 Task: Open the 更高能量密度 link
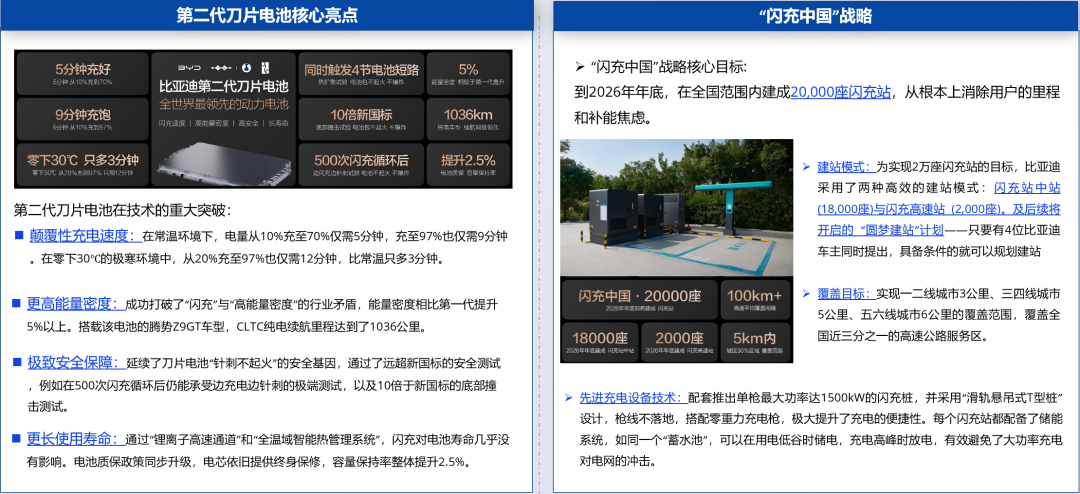[x=76, y=303]
